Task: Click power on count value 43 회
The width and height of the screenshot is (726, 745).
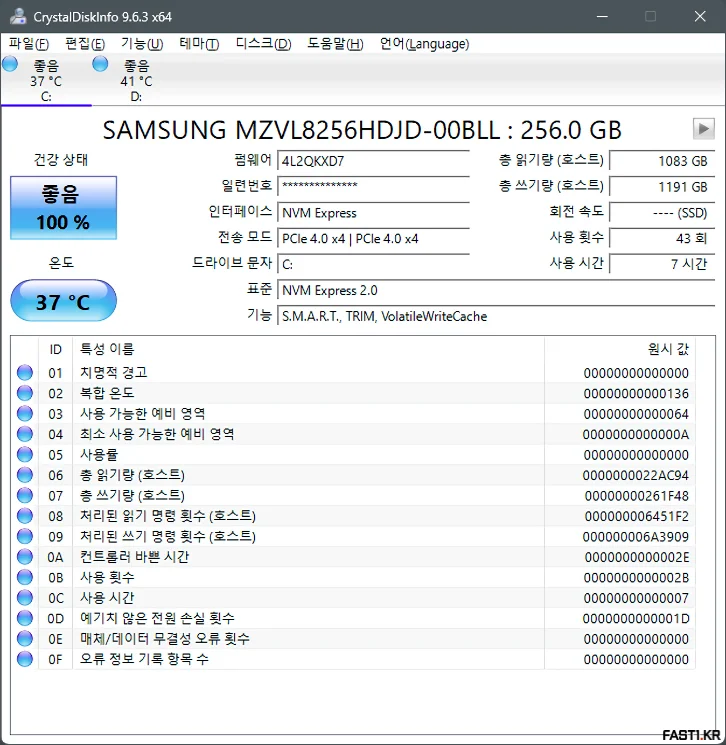Action: (x=662, y=238)
